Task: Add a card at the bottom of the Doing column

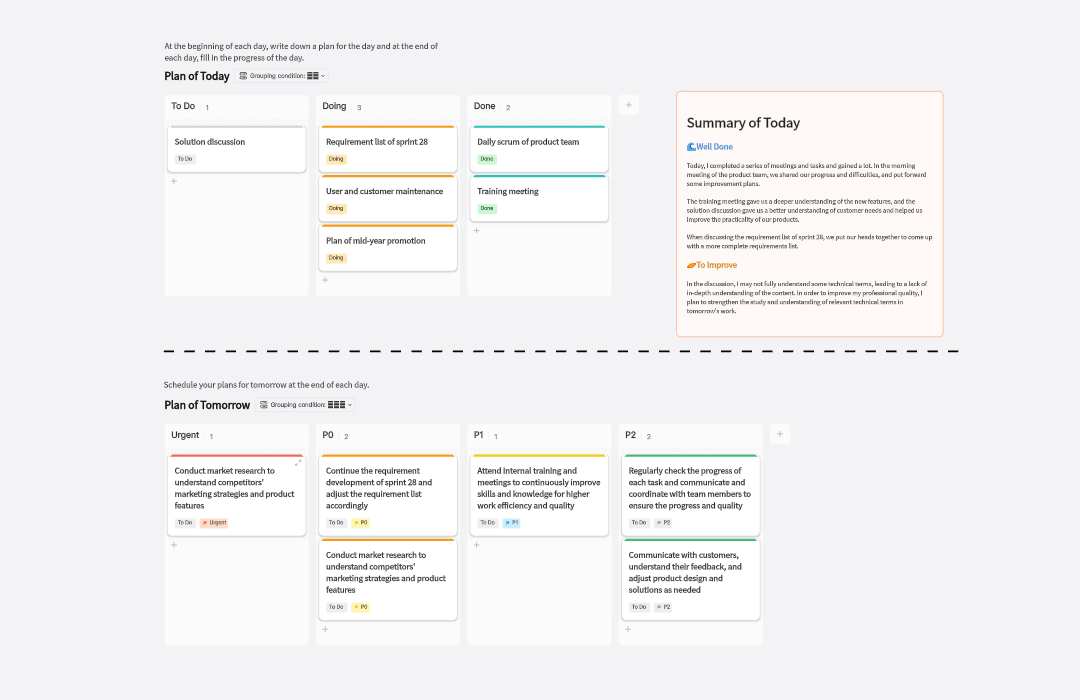Action: (325, 280)
